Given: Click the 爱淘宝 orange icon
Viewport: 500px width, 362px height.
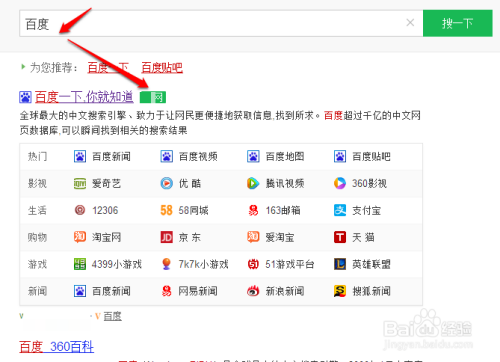Looking at the screenshot, I should coord(253,237).
